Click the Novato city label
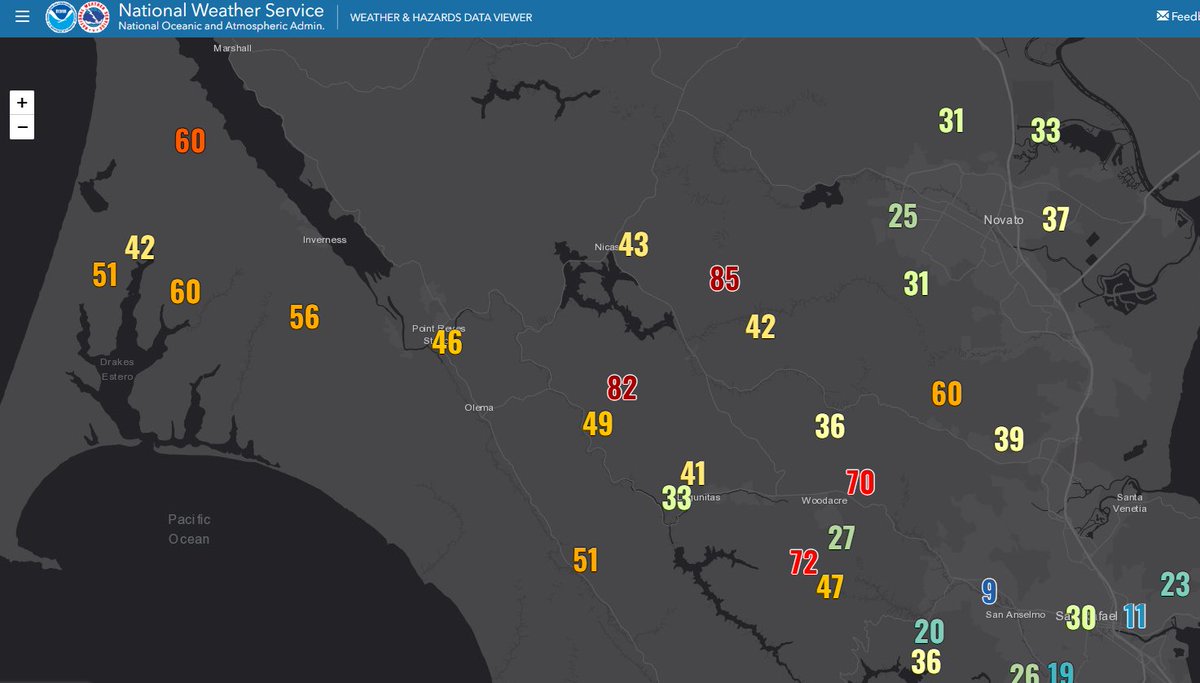Viewport: 1200px width, 683px height. tap(1003, 220)
